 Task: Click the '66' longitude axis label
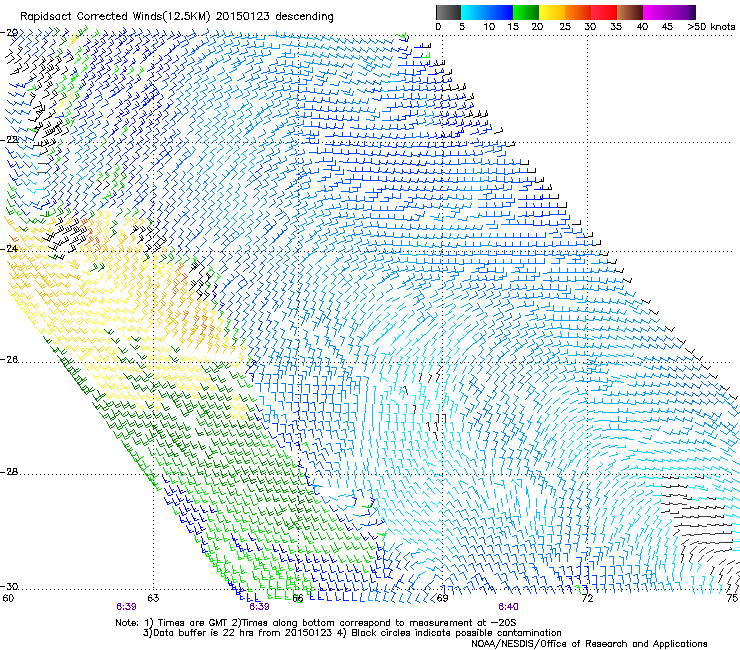[297, 598]
